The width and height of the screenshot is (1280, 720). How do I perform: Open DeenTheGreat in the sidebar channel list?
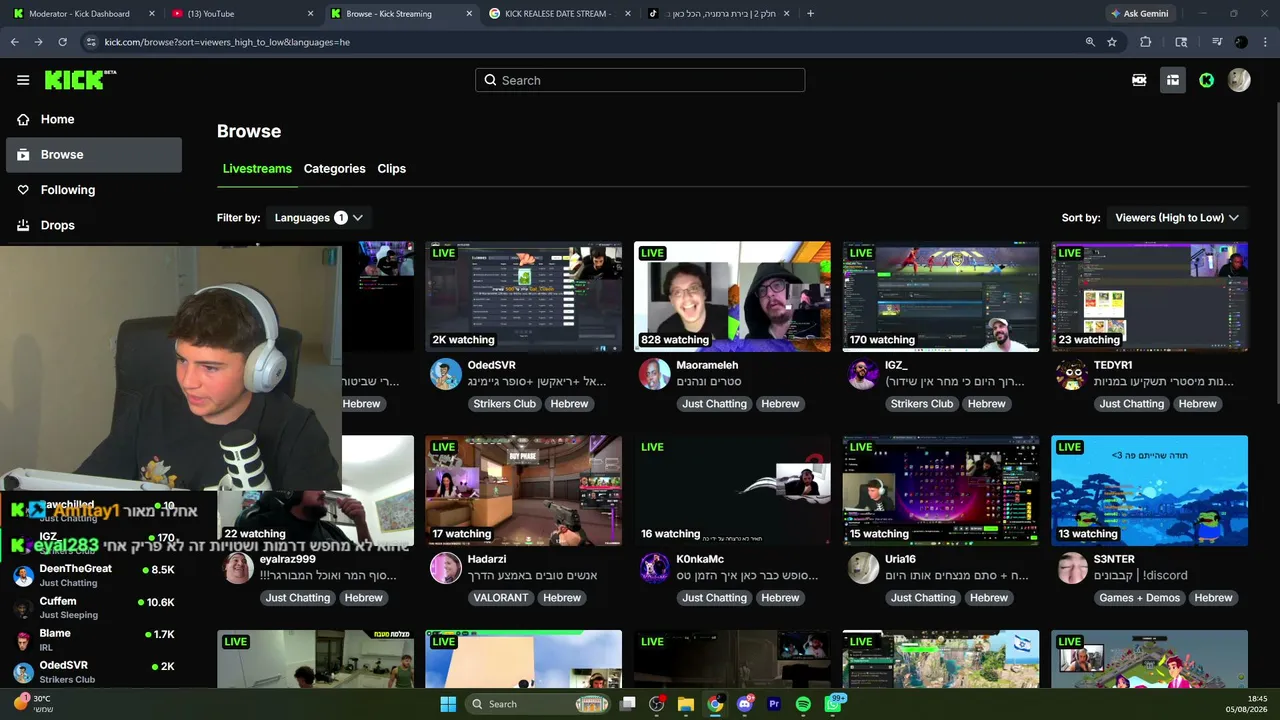[x=94, y=576]
